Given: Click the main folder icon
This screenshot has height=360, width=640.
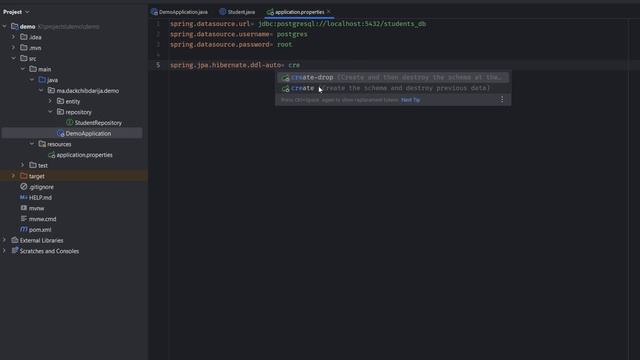Looking at the screenshot, I should (33, 69).
